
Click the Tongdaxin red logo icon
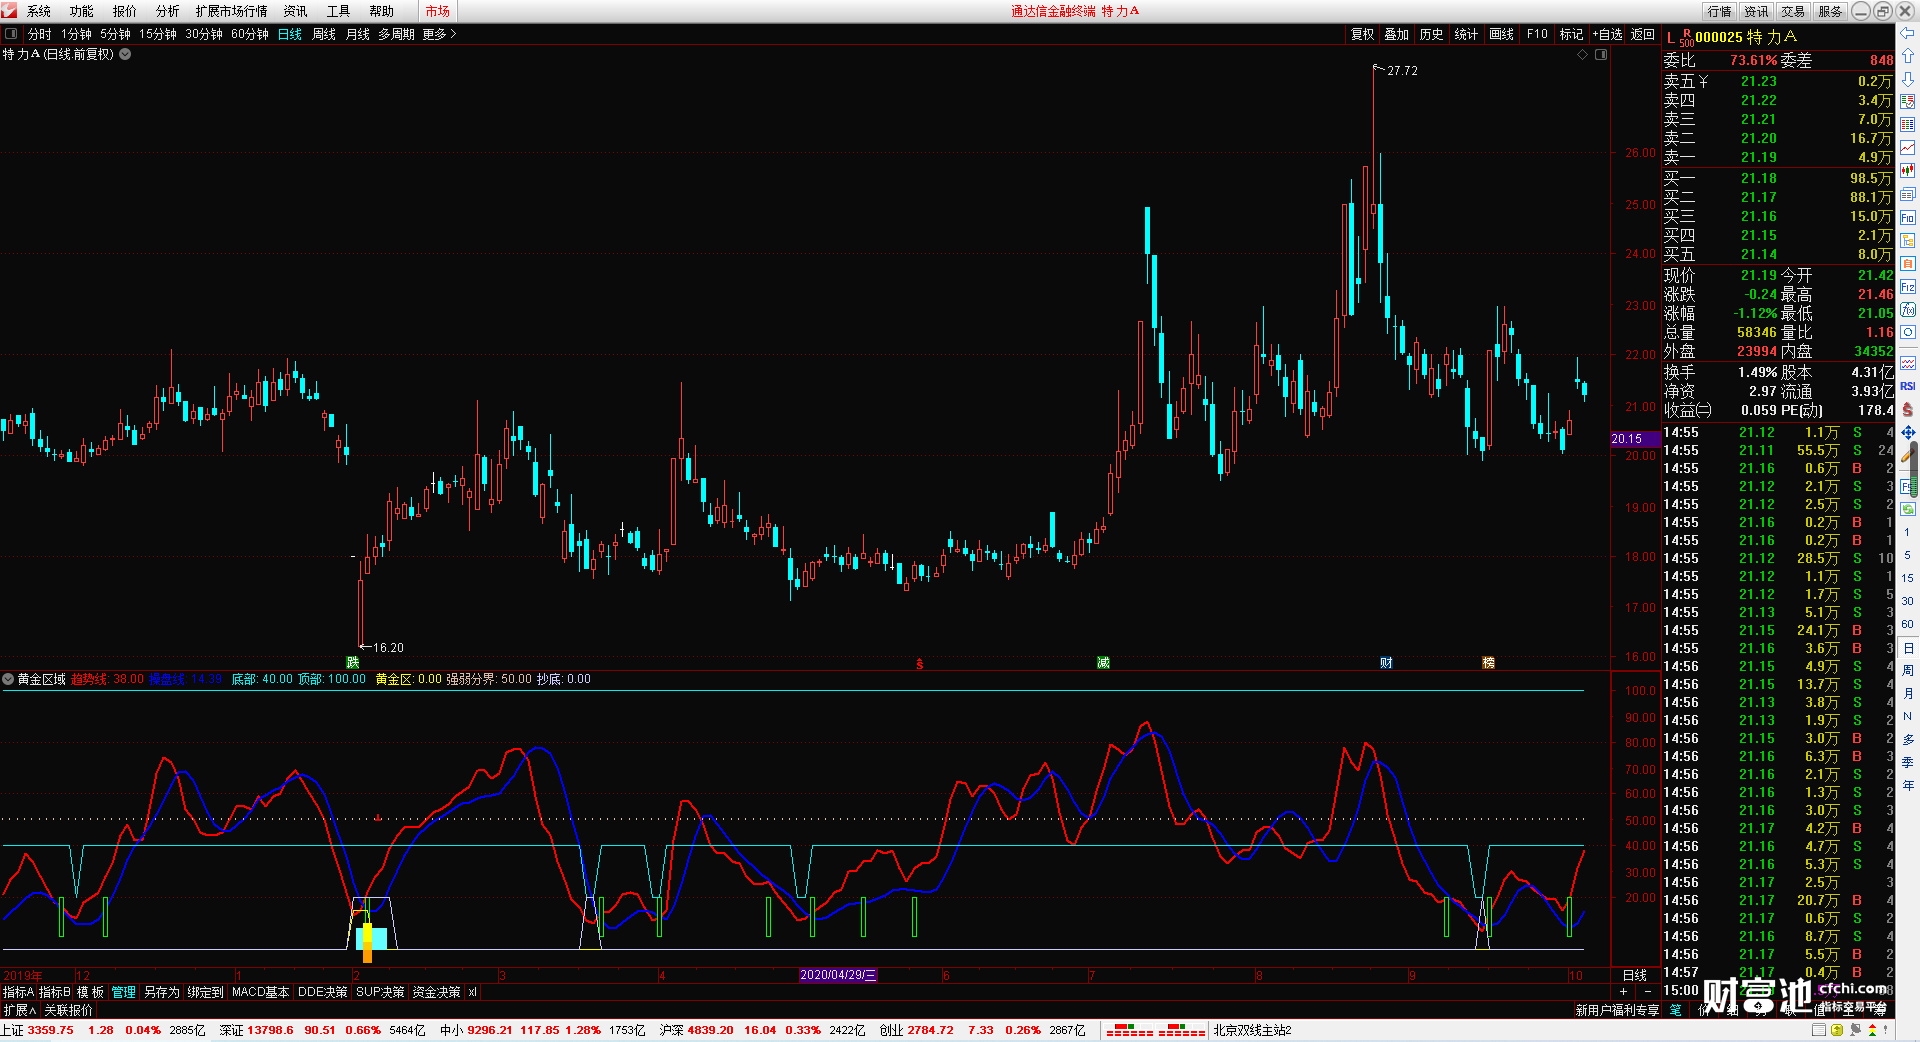point(9,10)
